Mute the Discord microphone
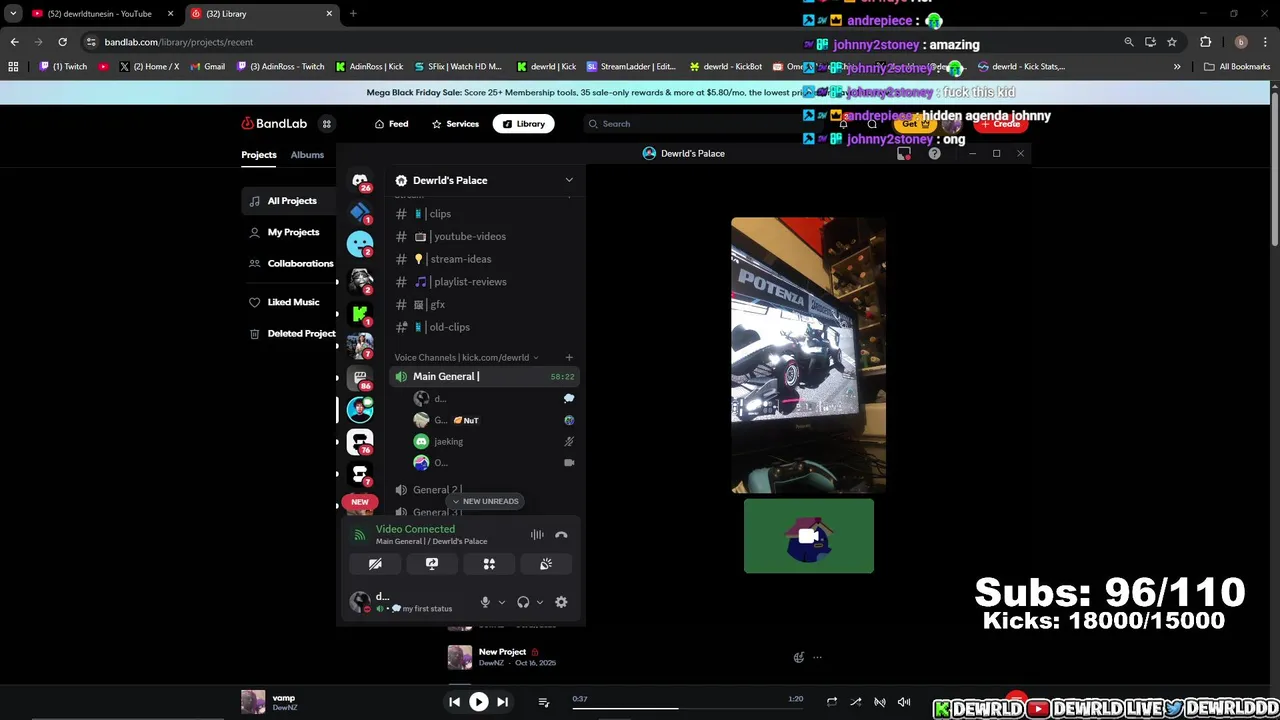 pos(485,602)
